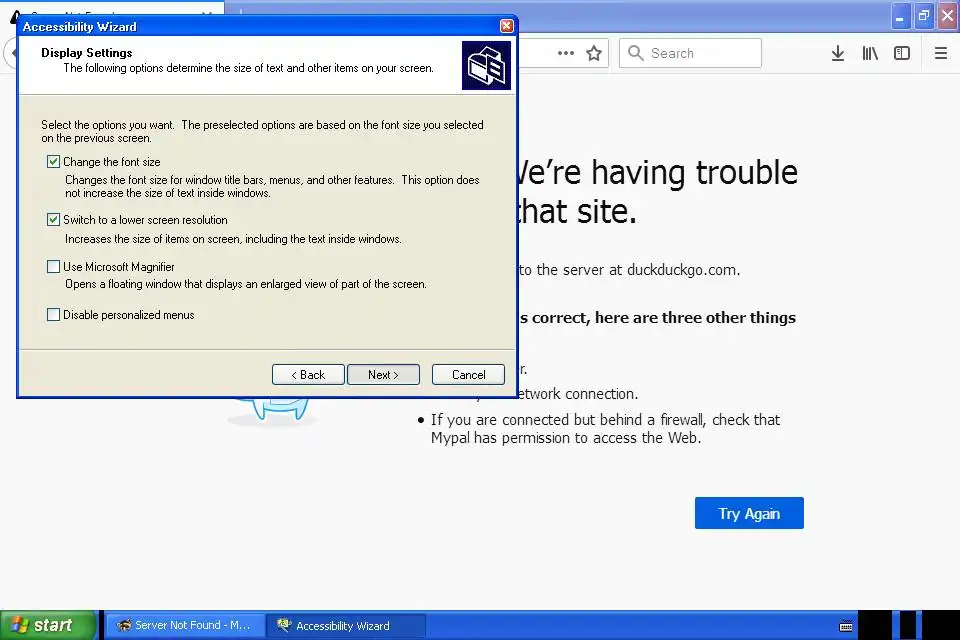Click the keyboard icon in system tray
Screen dimensions: 960x640
point(846,626)
